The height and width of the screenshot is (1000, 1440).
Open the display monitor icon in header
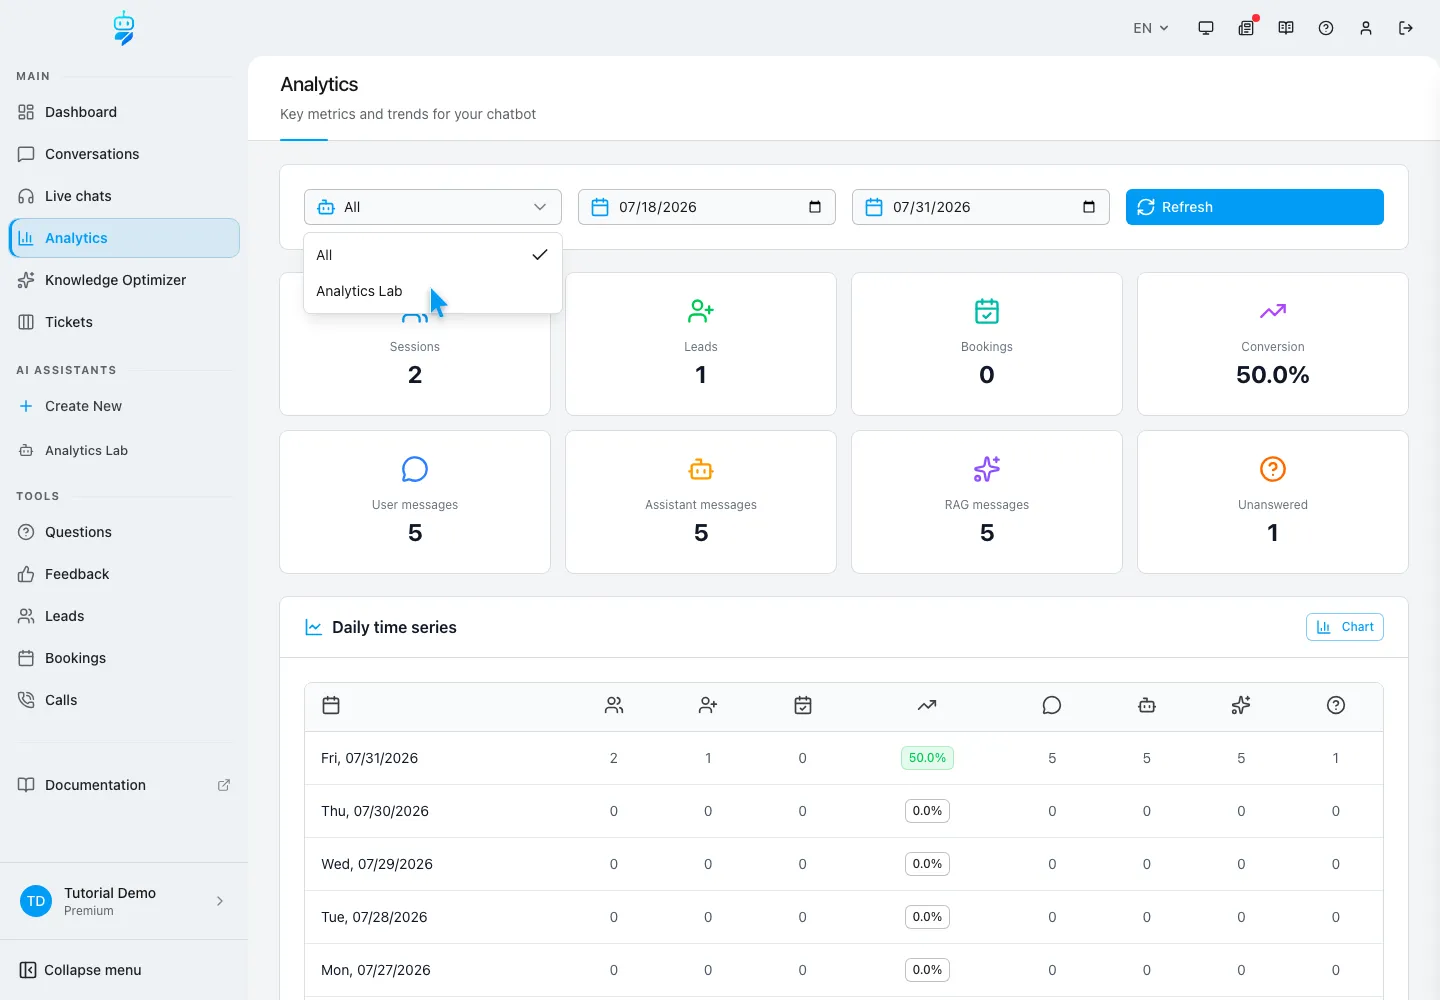1206,28
